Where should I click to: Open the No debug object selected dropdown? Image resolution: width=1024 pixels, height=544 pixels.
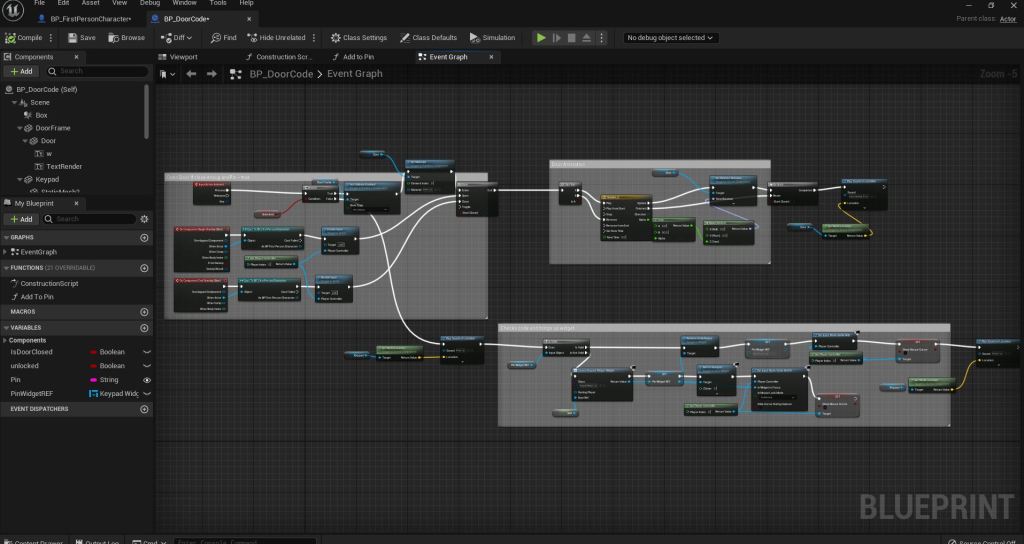coord(670,38)
